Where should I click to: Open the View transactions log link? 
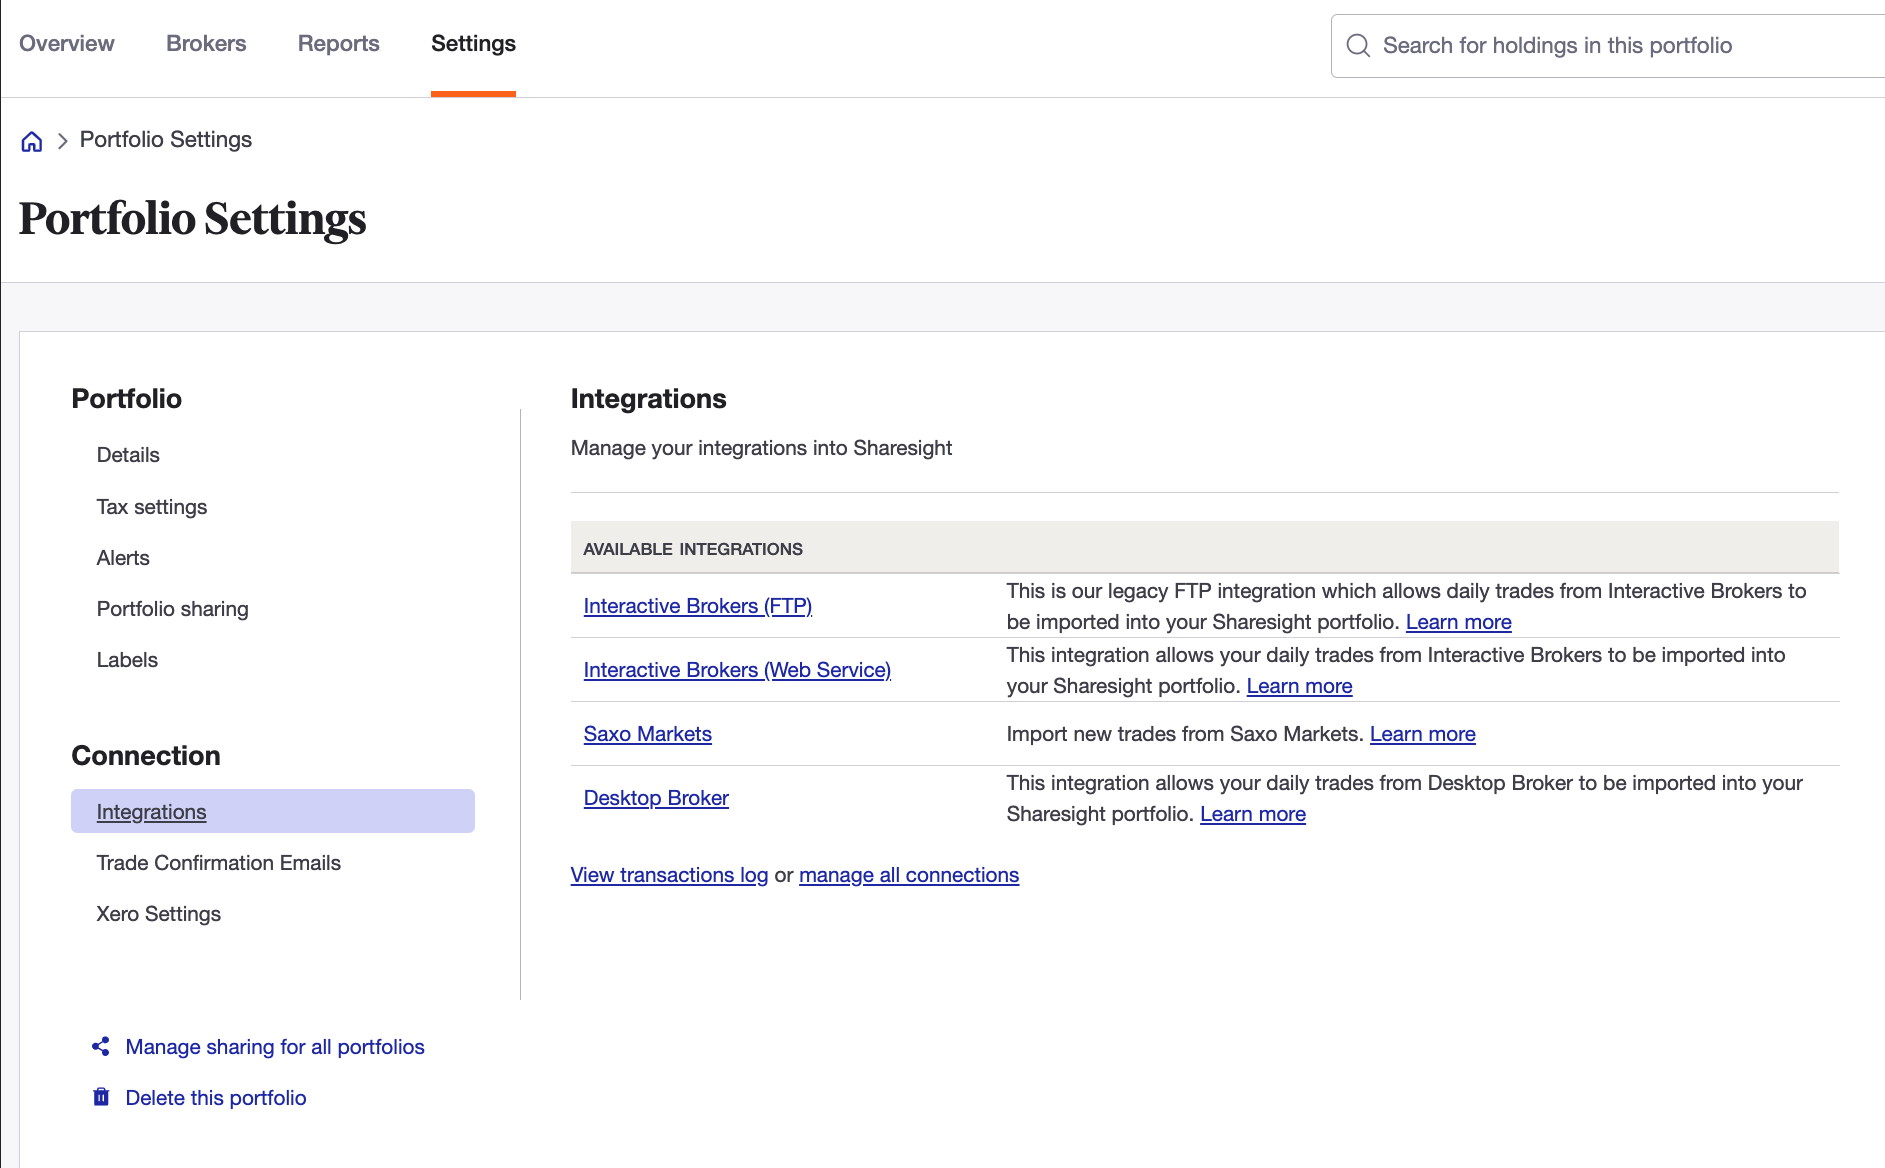669,875
